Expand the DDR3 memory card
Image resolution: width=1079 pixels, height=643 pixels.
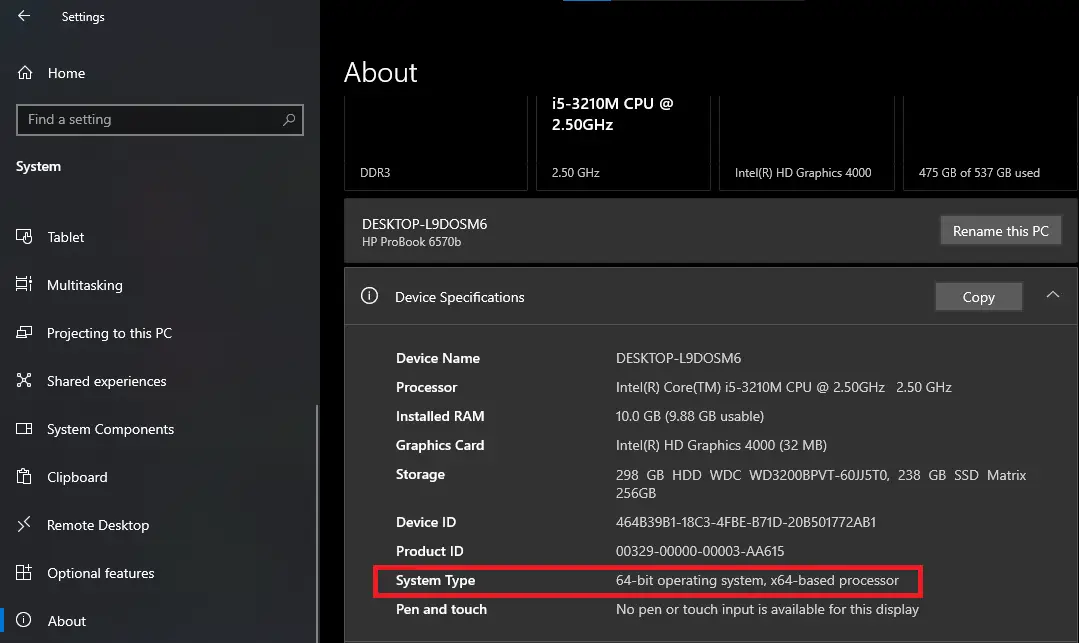(x=435, y=140)
